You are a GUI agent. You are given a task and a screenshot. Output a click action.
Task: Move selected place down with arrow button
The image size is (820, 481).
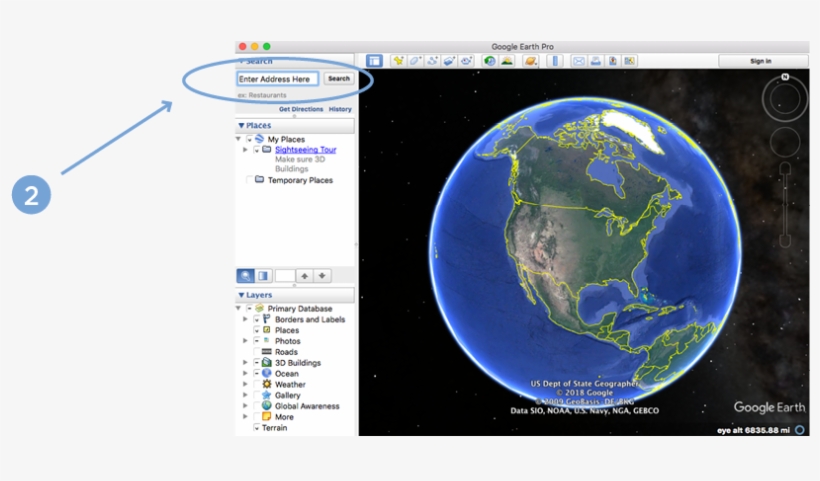pos(322,276)
